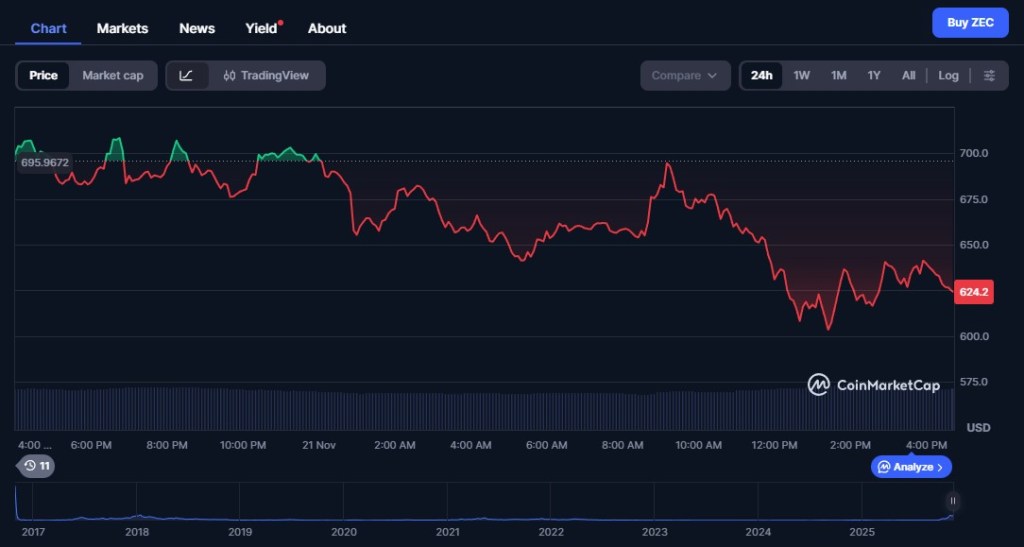This screenshot has width=1024, height=547.
Task: Switch to TradingView candlestick view
Action: [267, 75]
